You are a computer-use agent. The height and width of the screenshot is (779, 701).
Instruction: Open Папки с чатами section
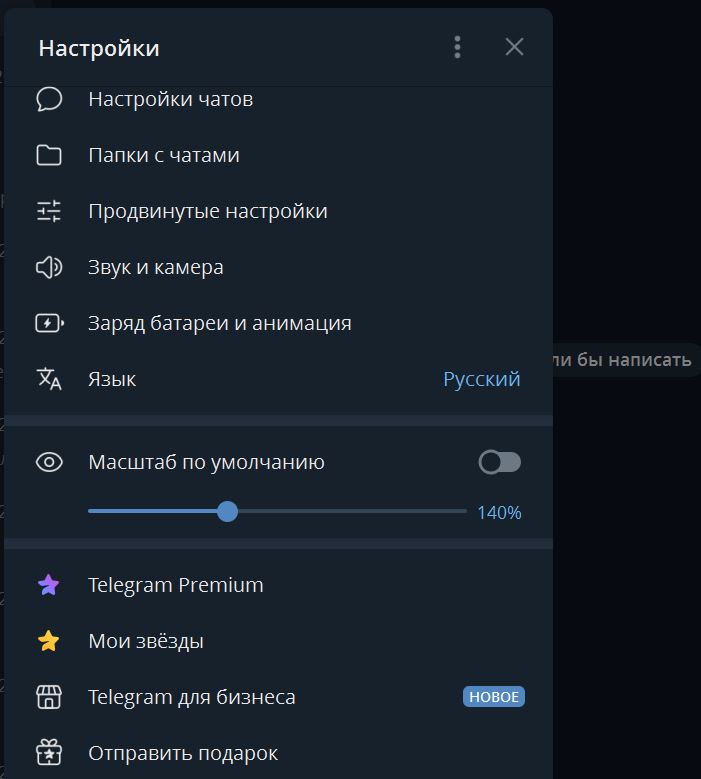tap(164, 155)
